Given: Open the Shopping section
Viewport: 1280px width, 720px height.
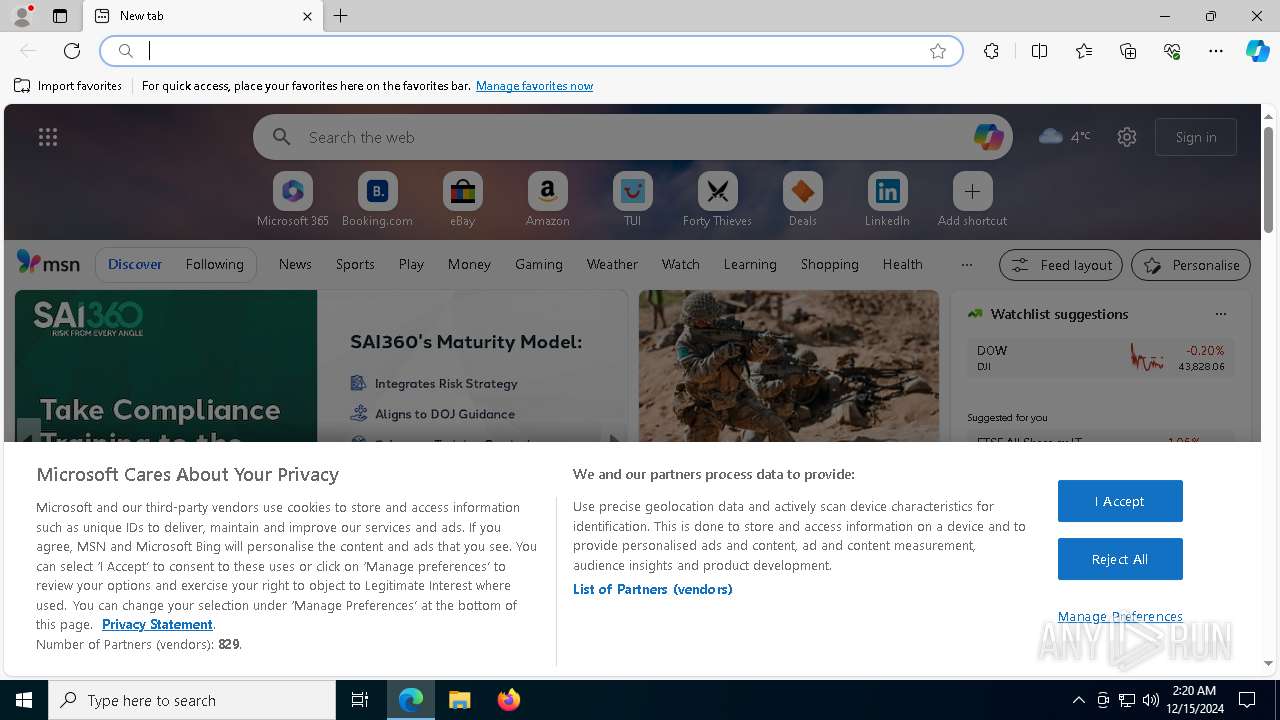Looking at the screenshot, I should click(x=829, y=264).
